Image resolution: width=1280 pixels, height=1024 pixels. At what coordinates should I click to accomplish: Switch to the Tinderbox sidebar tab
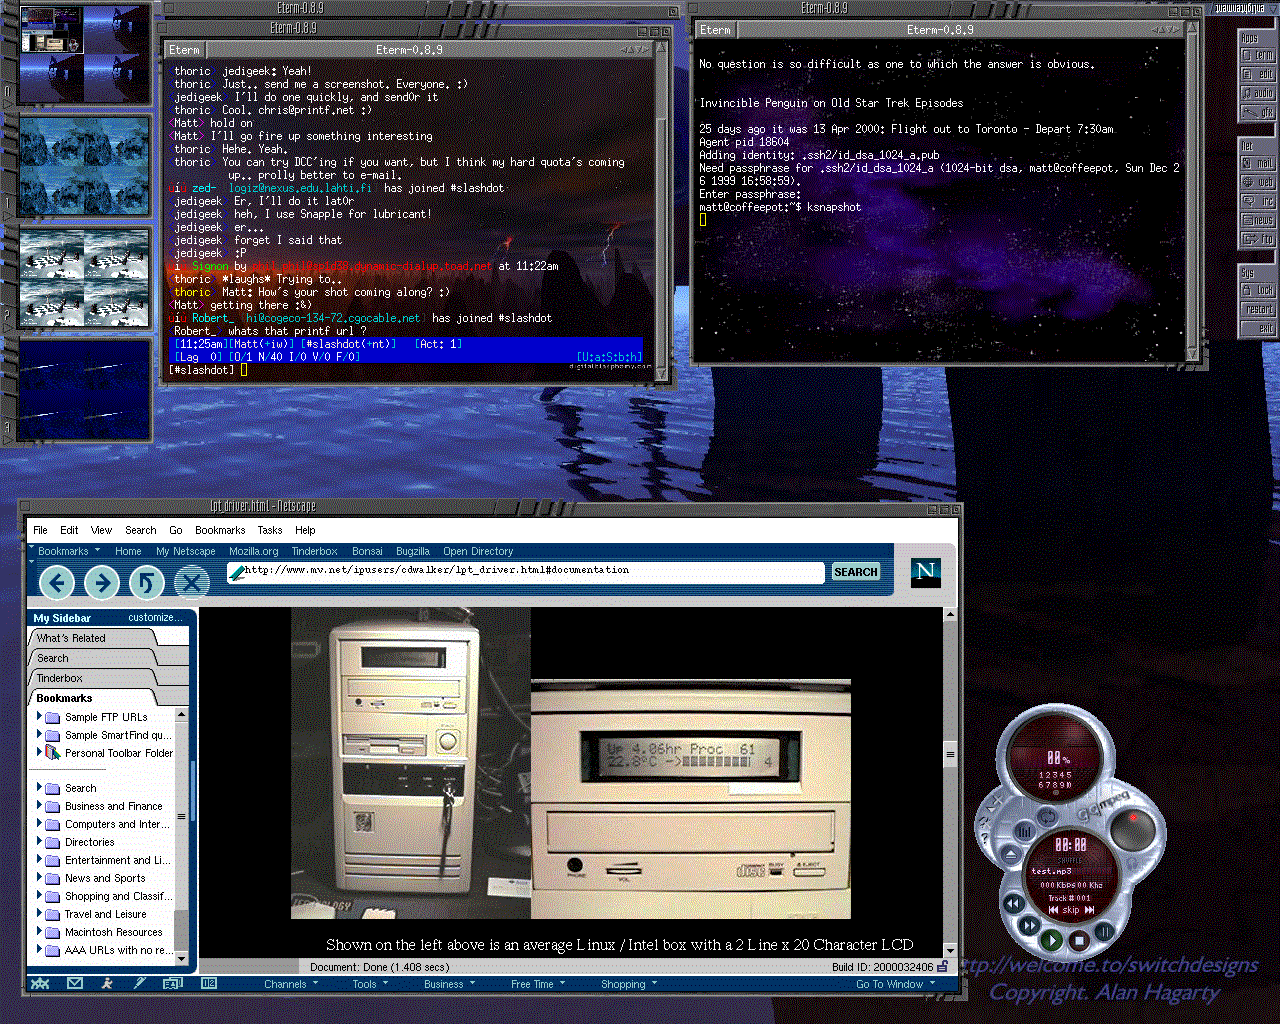point(93,678)
